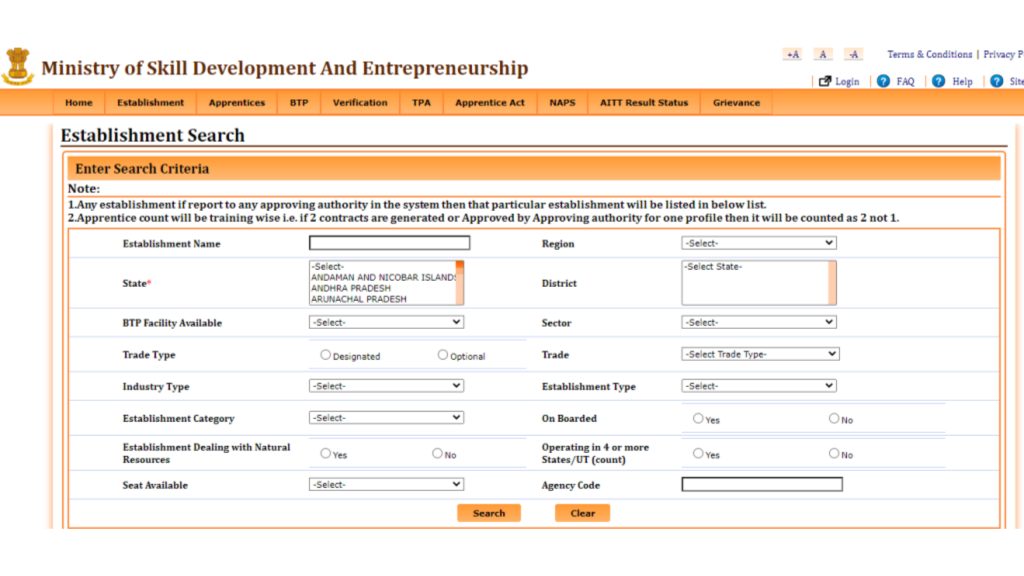Open the Trade dropdown

(760, 354)
